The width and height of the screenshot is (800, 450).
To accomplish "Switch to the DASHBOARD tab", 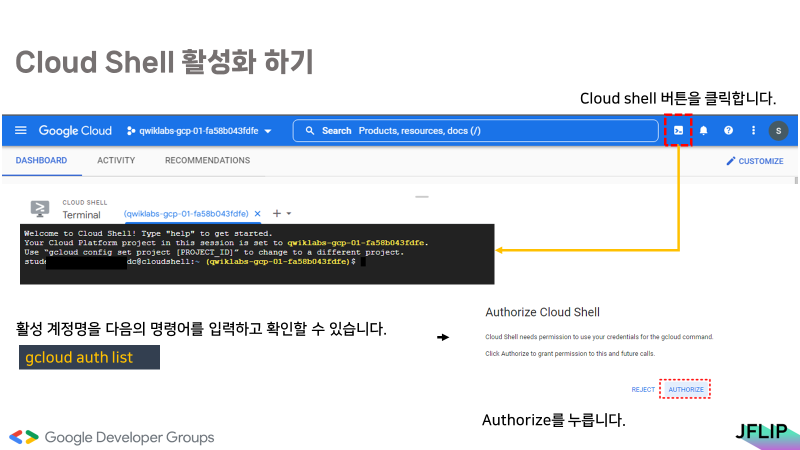I will tap(41, 160).
